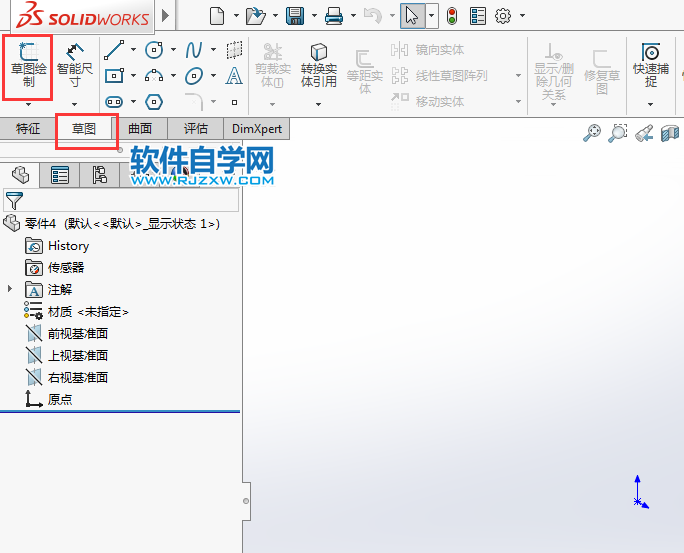The height and width of the screenshot is (553, 684).
Task: Select the Plane sketch tool icon
Action: [234, 50]
